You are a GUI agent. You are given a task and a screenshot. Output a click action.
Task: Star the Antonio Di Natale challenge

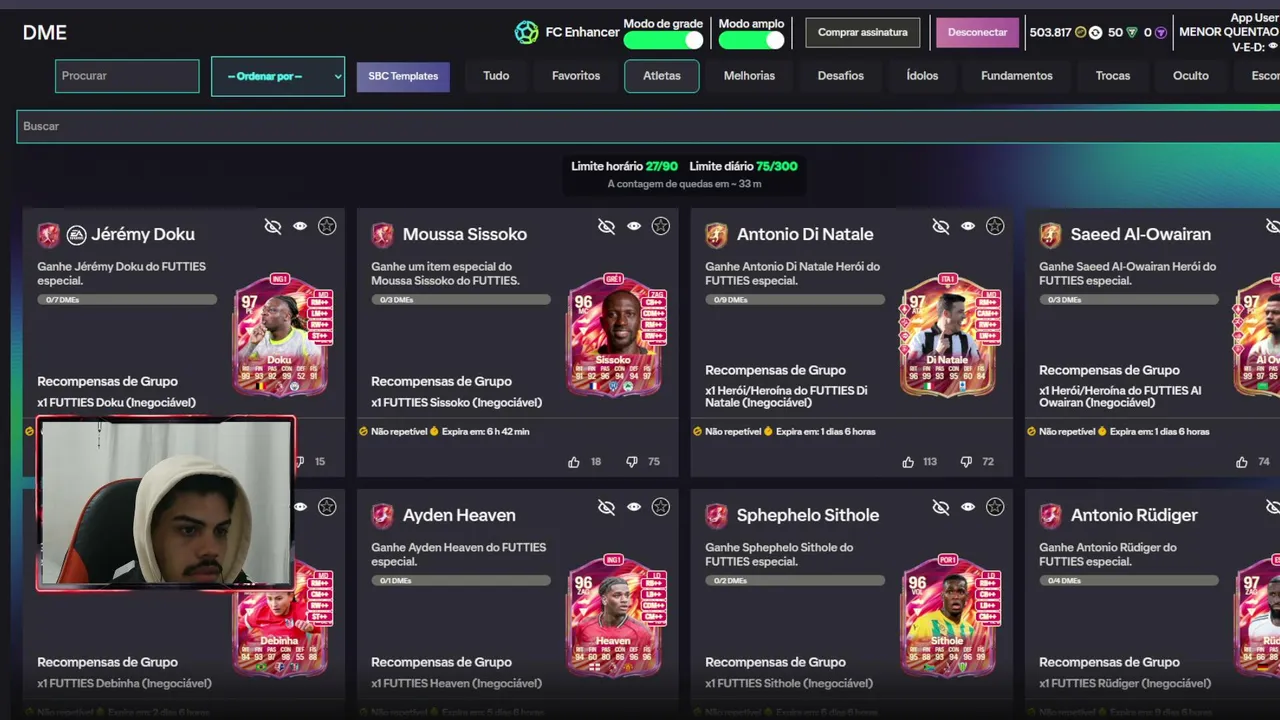[x=995, y=226]
